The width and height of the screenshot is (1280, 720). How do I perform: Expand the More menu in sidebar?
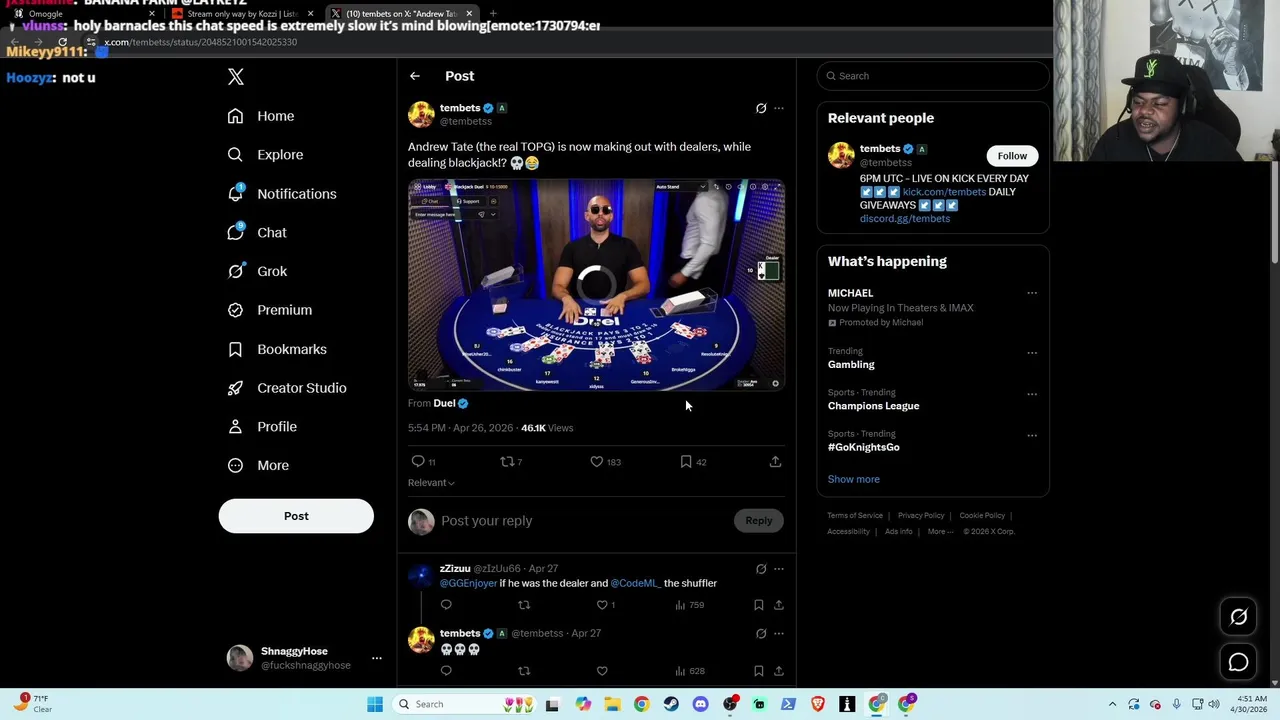point(258,465)
